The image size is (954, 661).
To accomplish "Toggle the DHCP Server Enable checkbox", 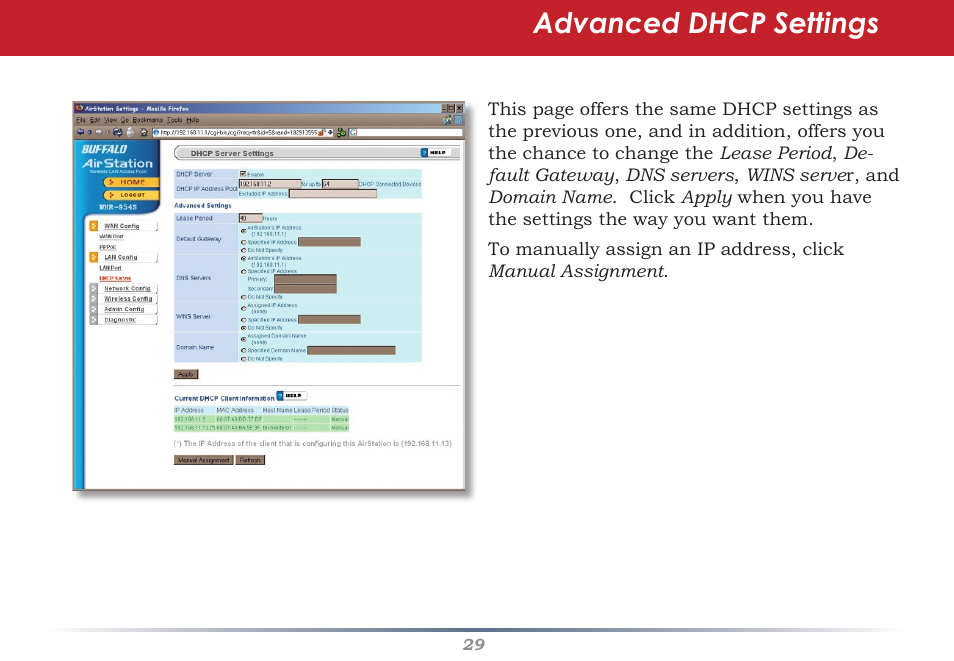I will tap(243, 174).
